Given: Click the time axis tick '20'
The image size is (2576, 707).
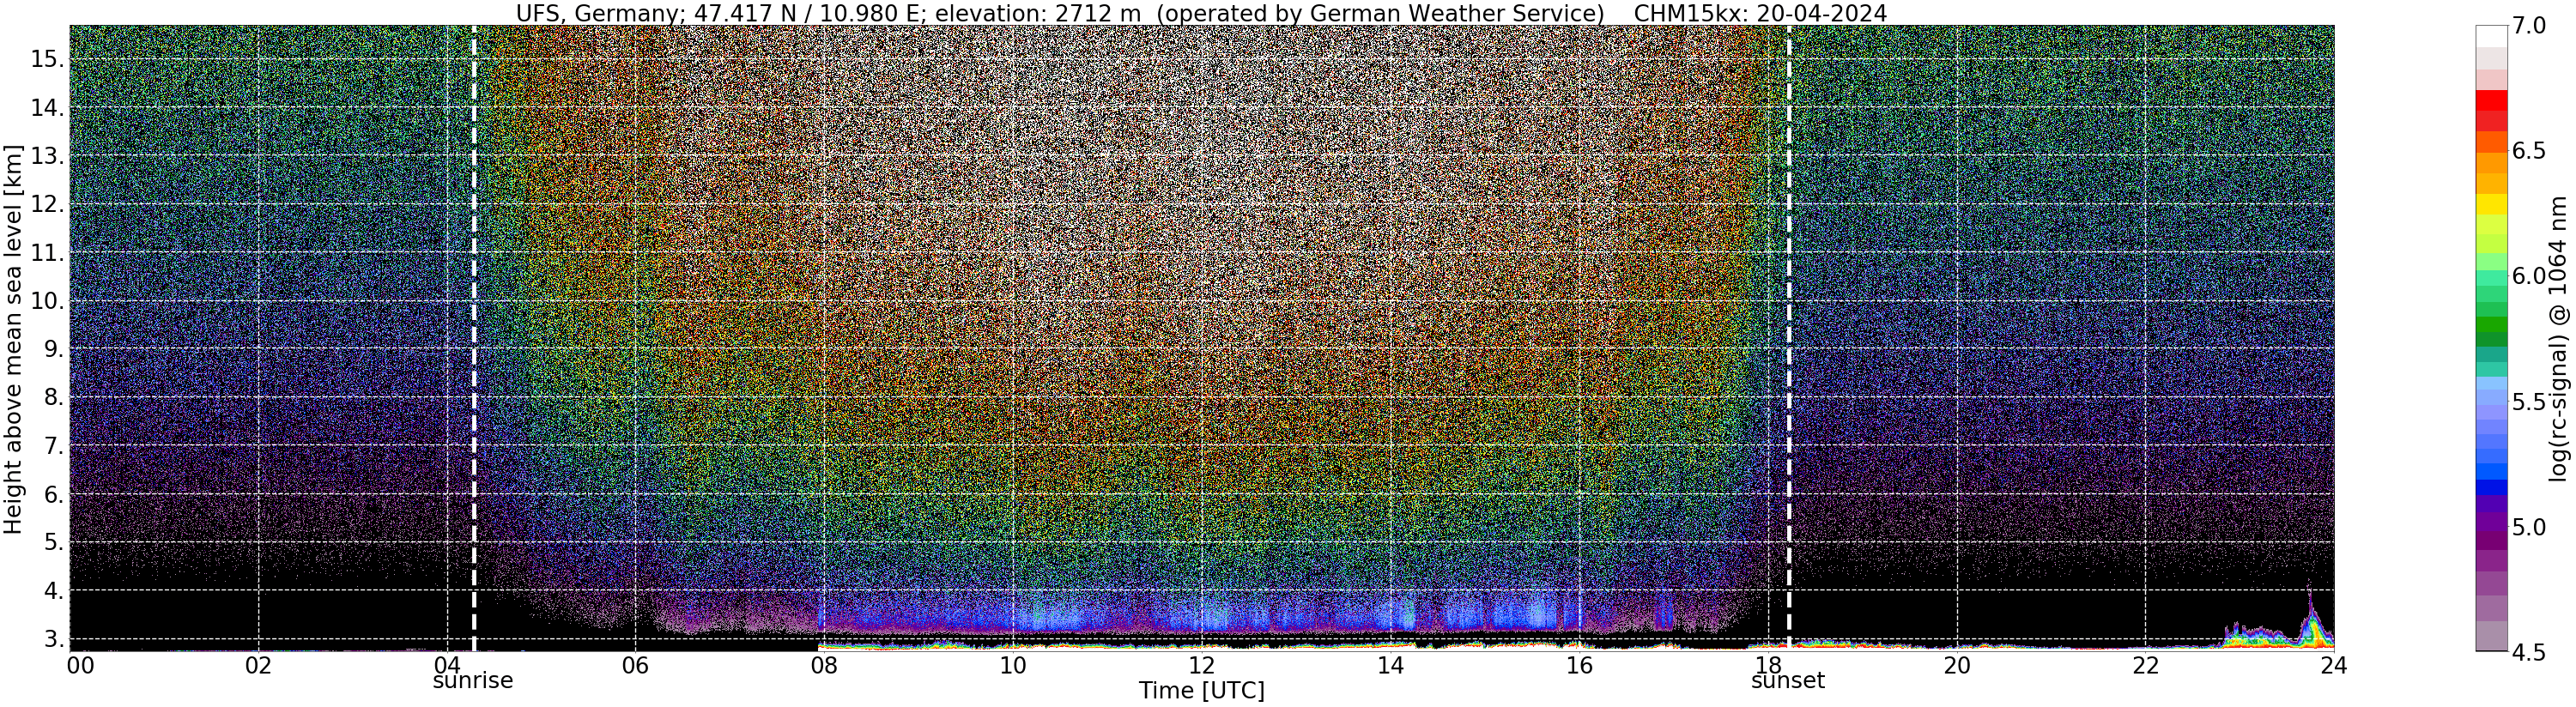Looking at the screenshot, I should pyautogui.click(x=1956, y=665).
